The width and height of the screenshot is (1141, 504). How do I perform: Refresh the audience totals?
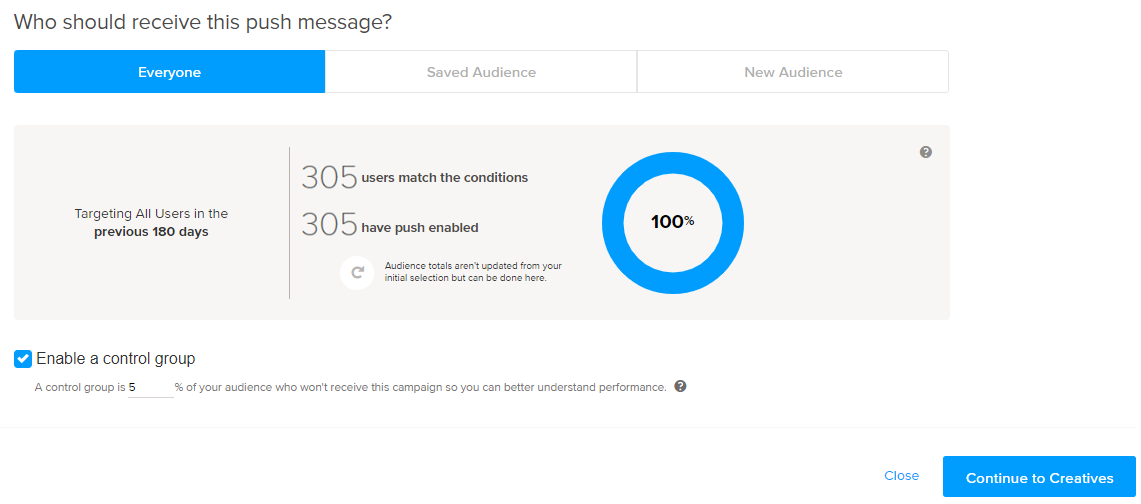coord(357,272)
